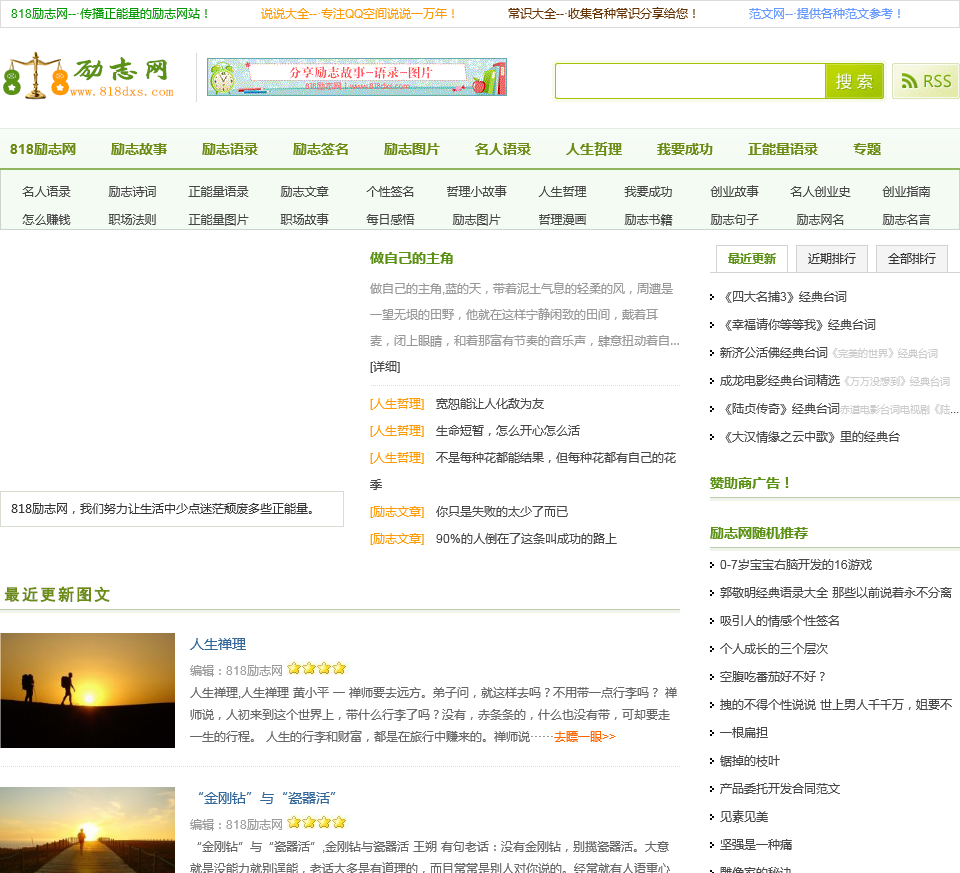Open 一根扁担 sidebar link
960x873 pixels.
click(743, 733)
